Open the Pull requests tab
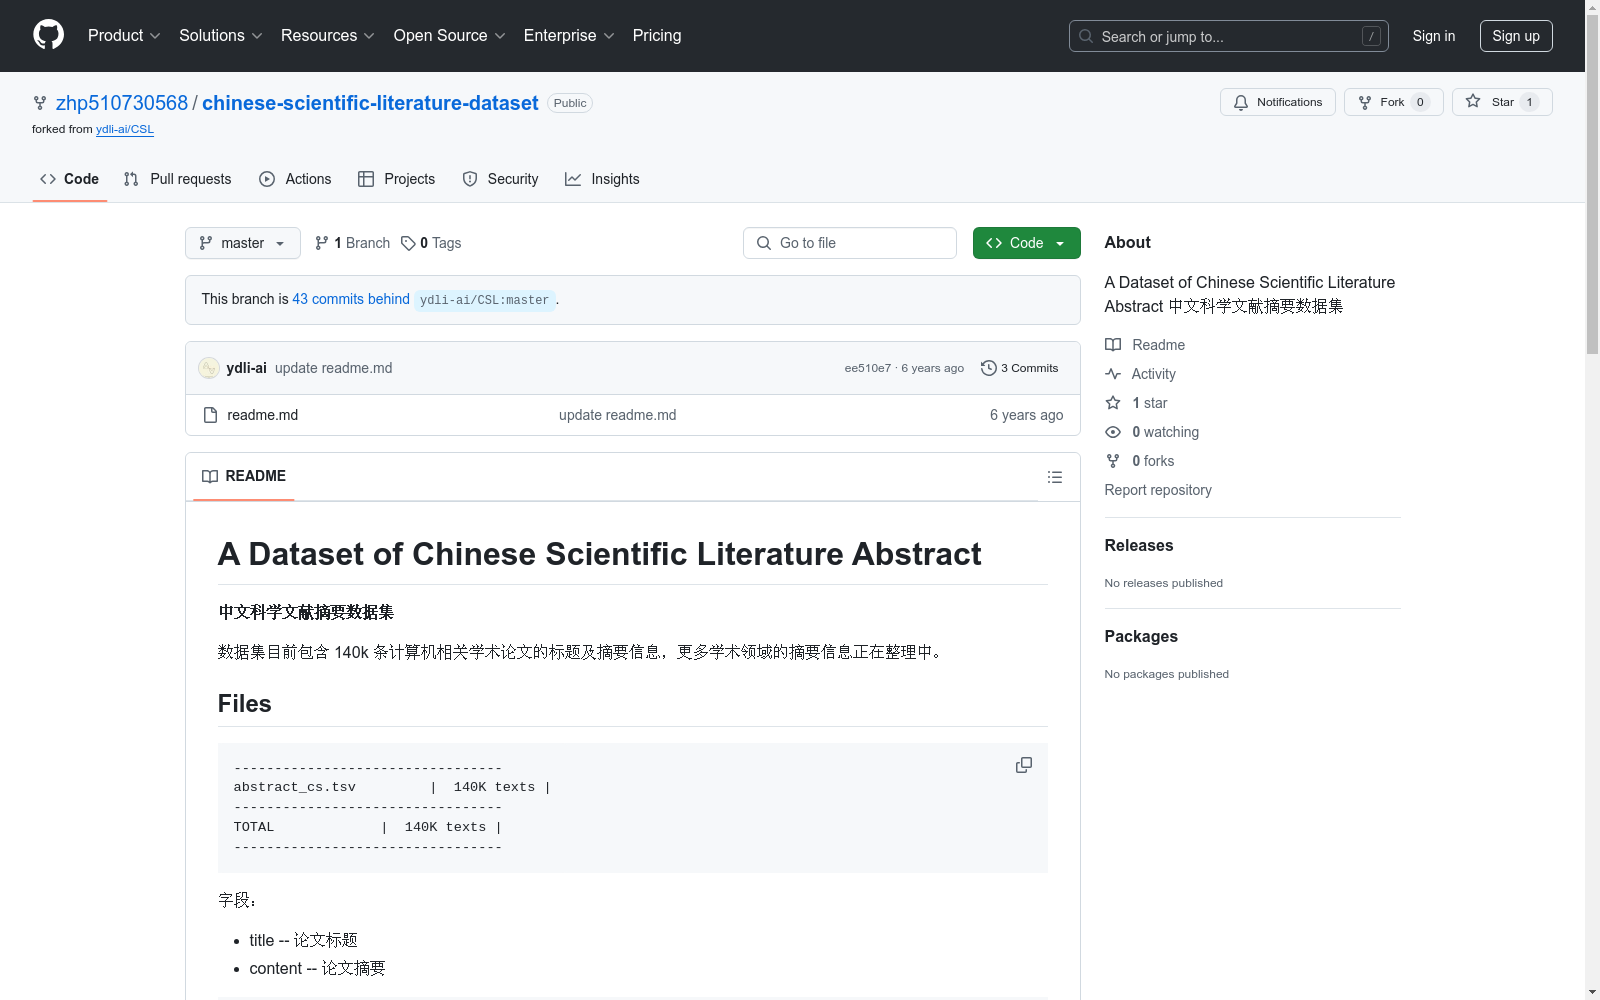1600x1000 pixels. click(x=177, y=179)
